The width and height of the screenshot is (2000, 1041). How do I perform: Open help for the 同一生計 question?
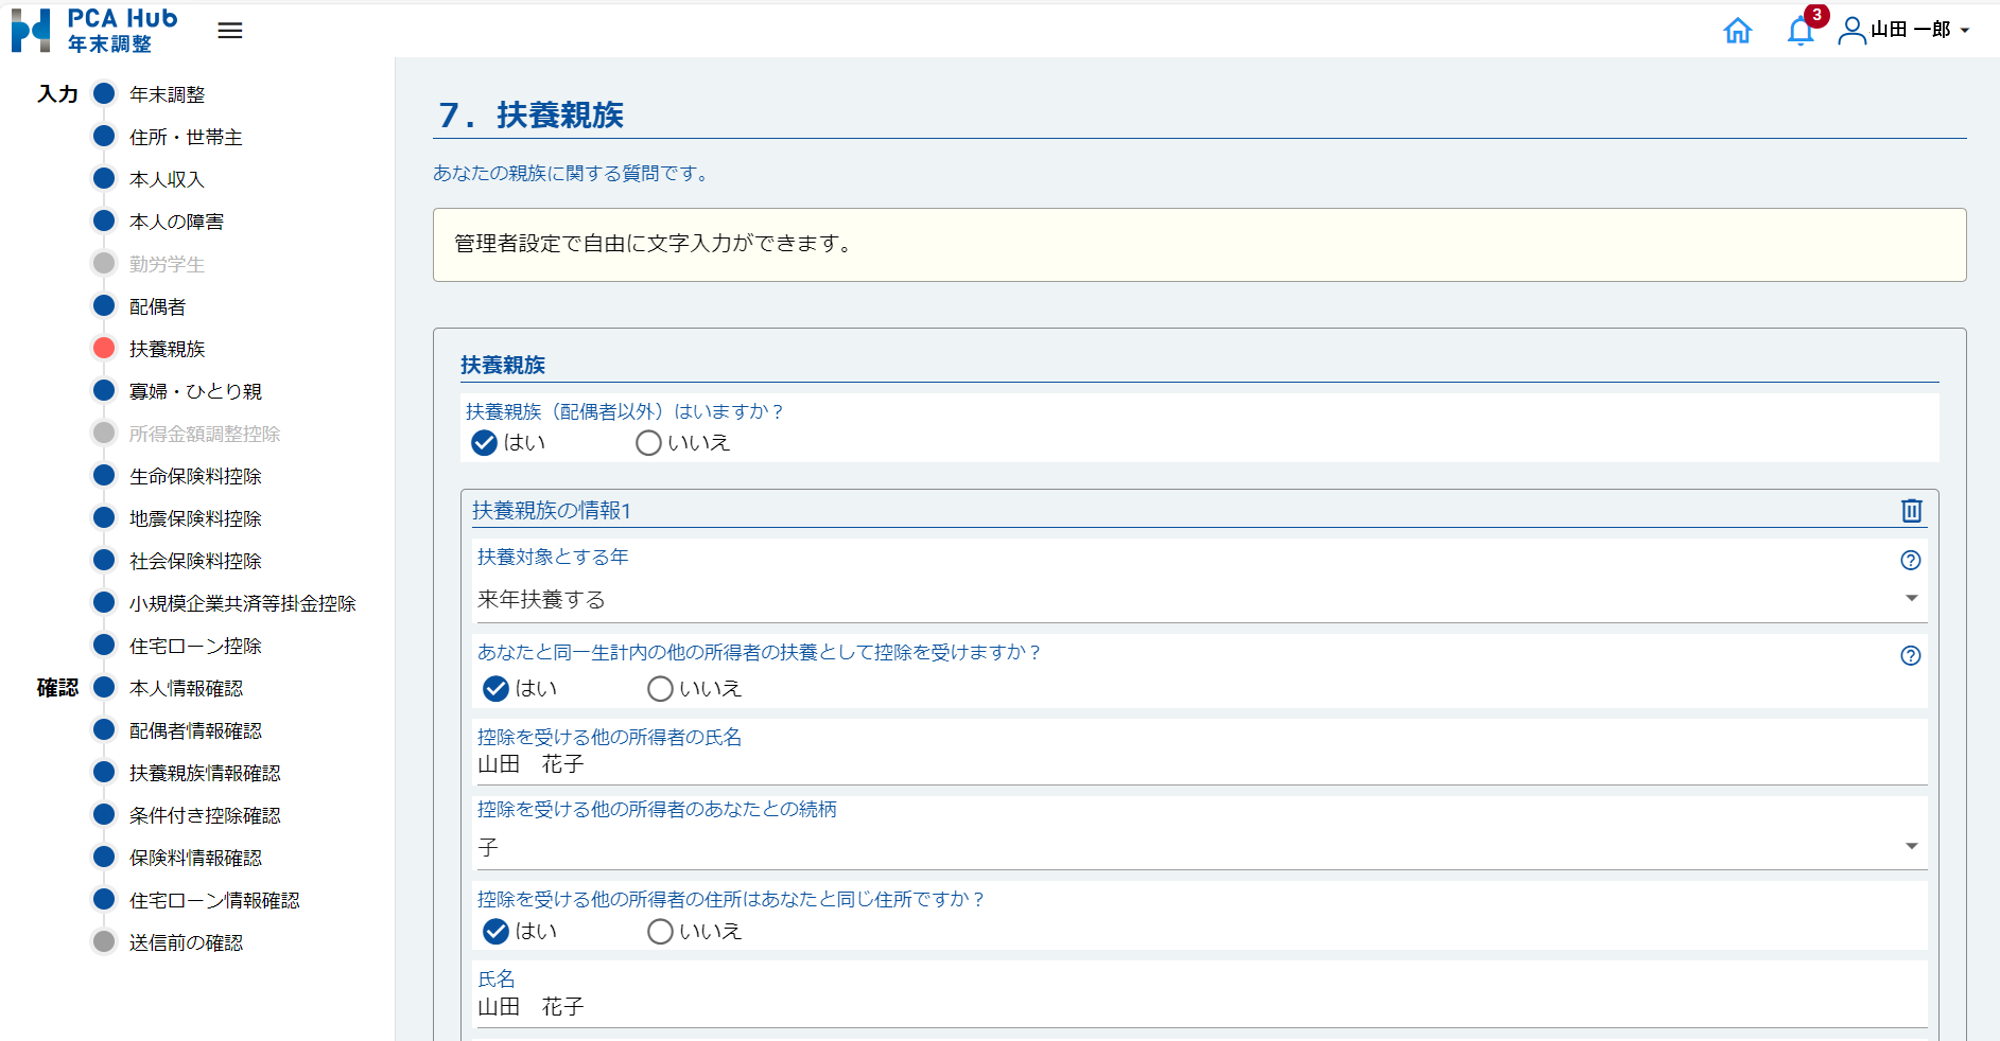[1911, 656]
